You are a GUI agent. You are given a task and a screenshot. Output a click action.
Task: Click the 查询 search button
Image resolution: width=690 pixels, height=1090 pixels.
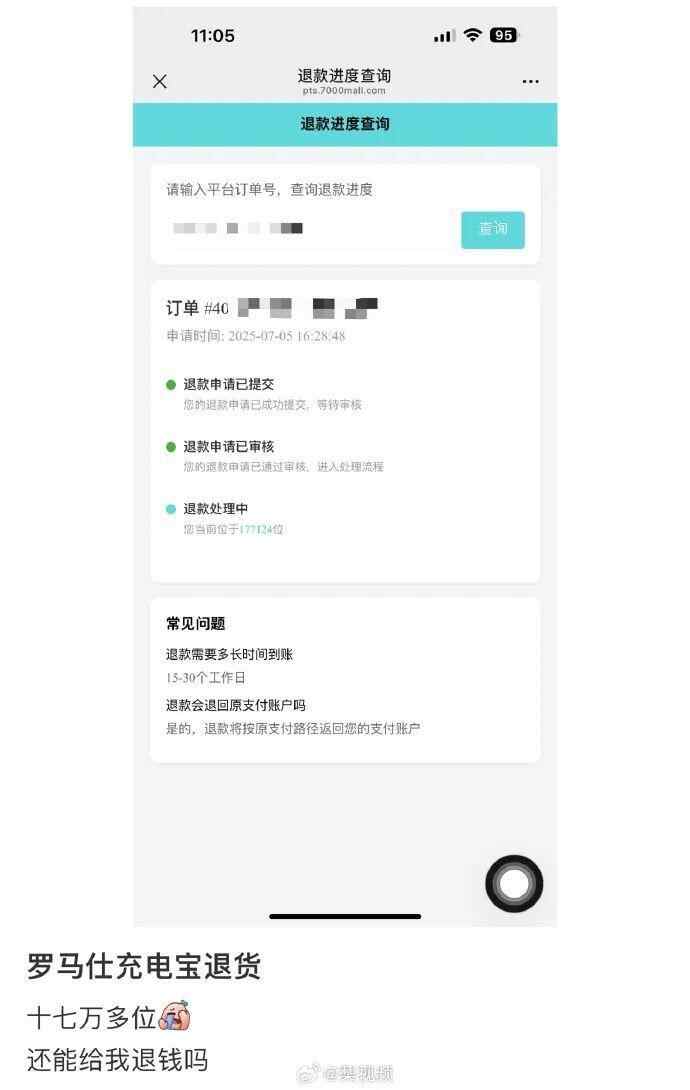[493, 229]
